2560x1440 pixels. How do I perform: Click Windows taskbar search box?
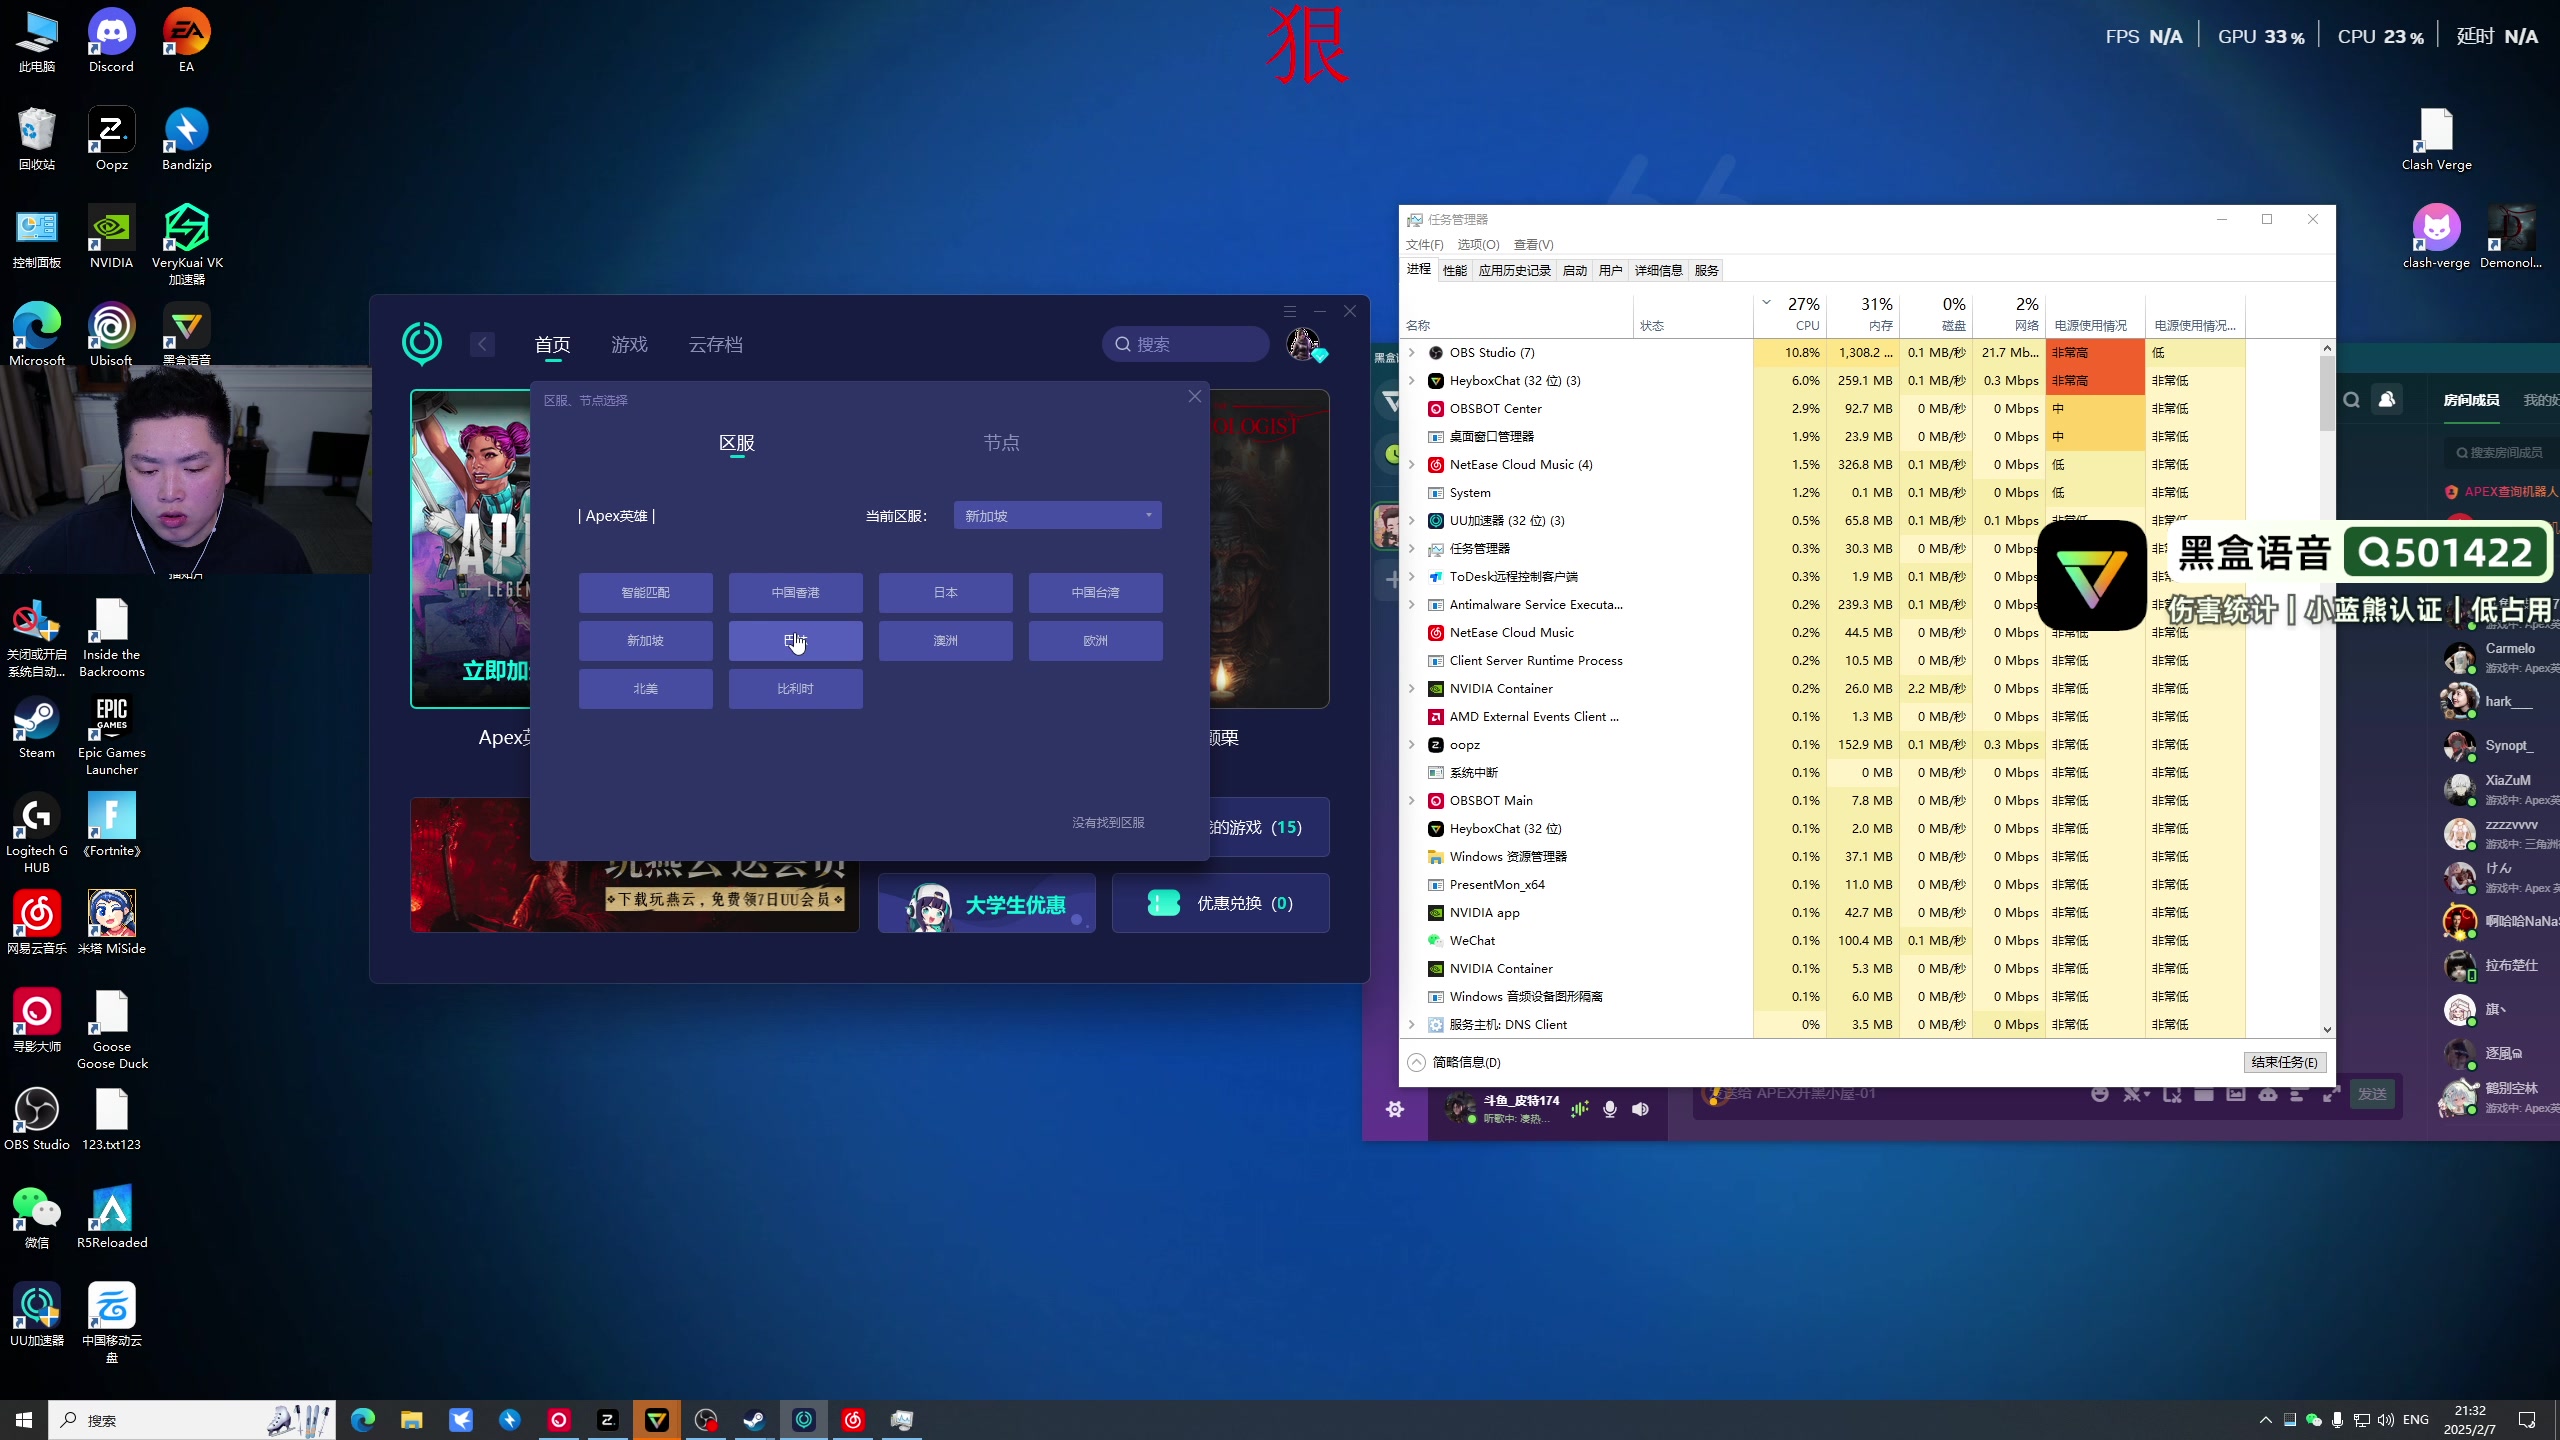[192, 1420]
